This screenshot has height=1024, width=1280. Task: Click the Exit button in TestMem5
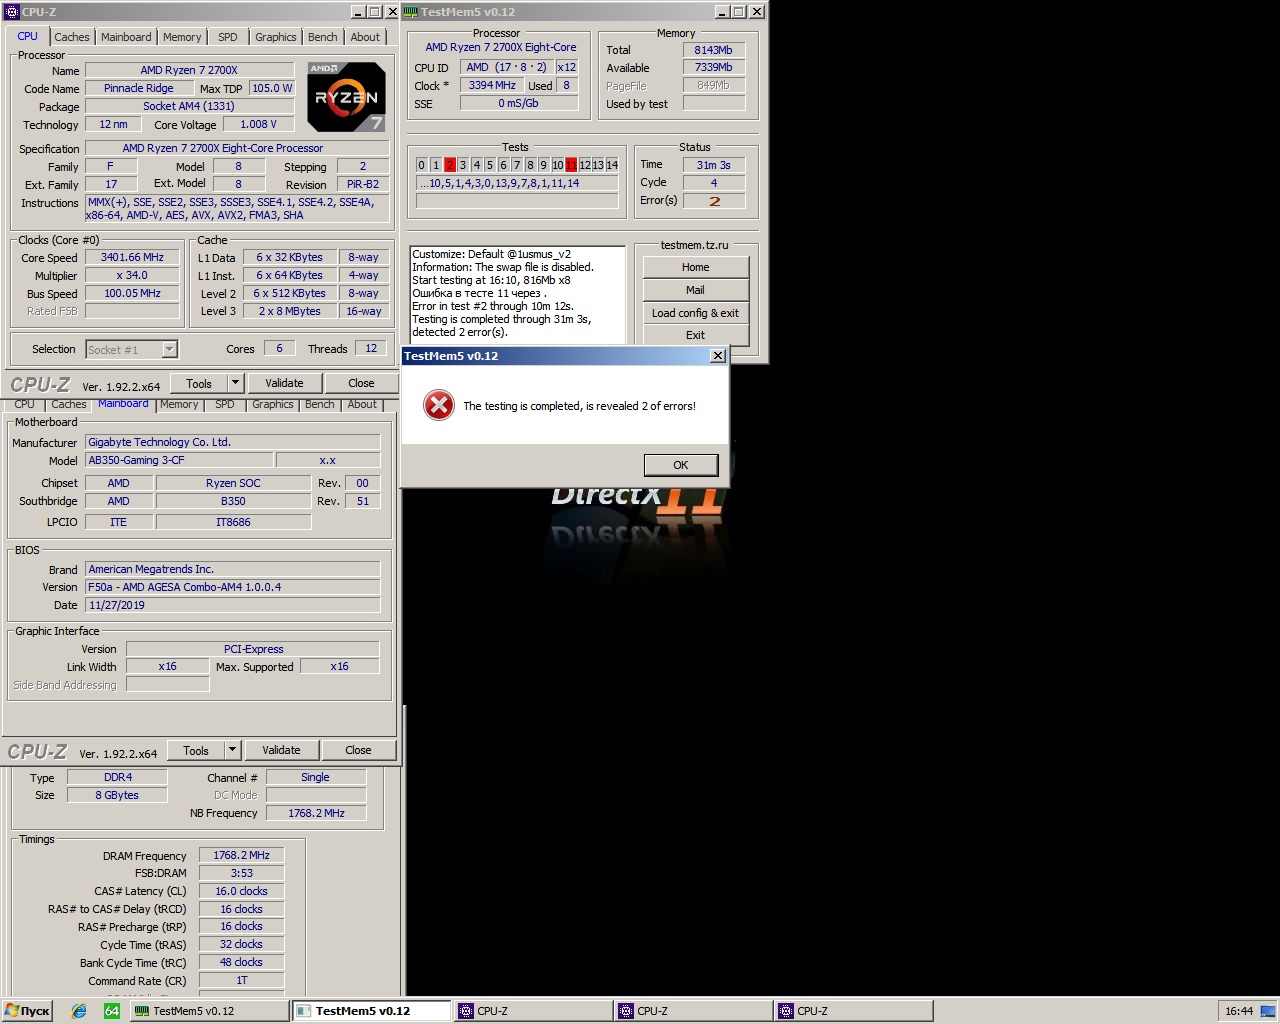[x=696, y=335]
